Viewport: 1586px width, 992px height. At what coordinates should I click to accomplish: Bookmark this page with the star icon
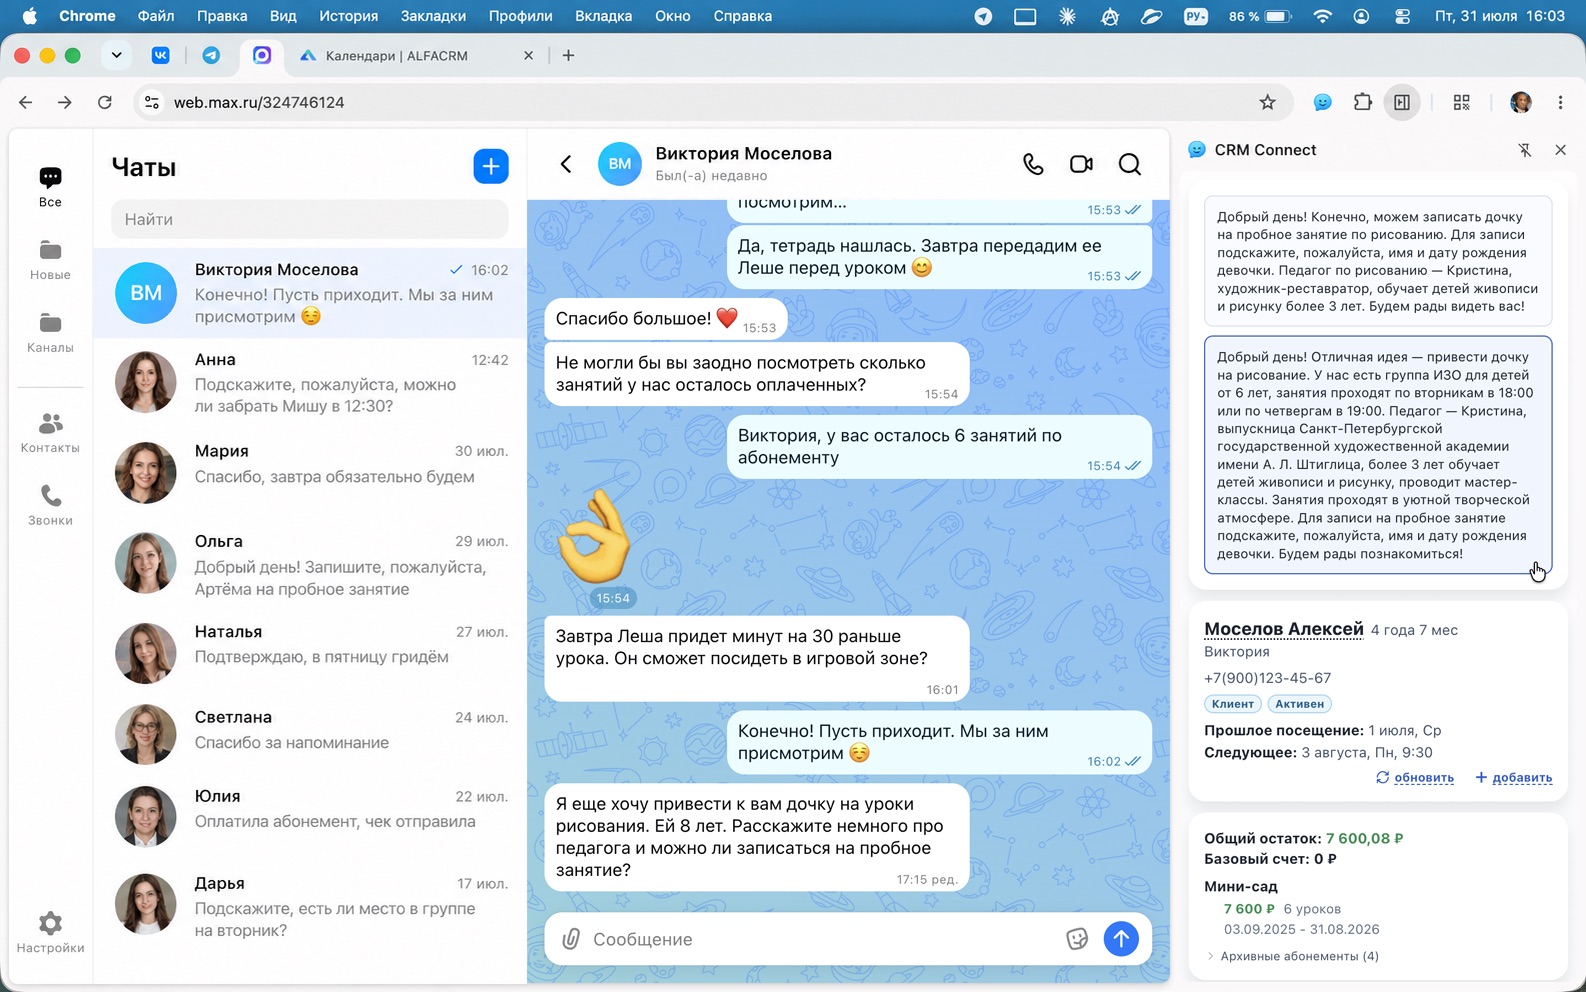coord(1267,102)
